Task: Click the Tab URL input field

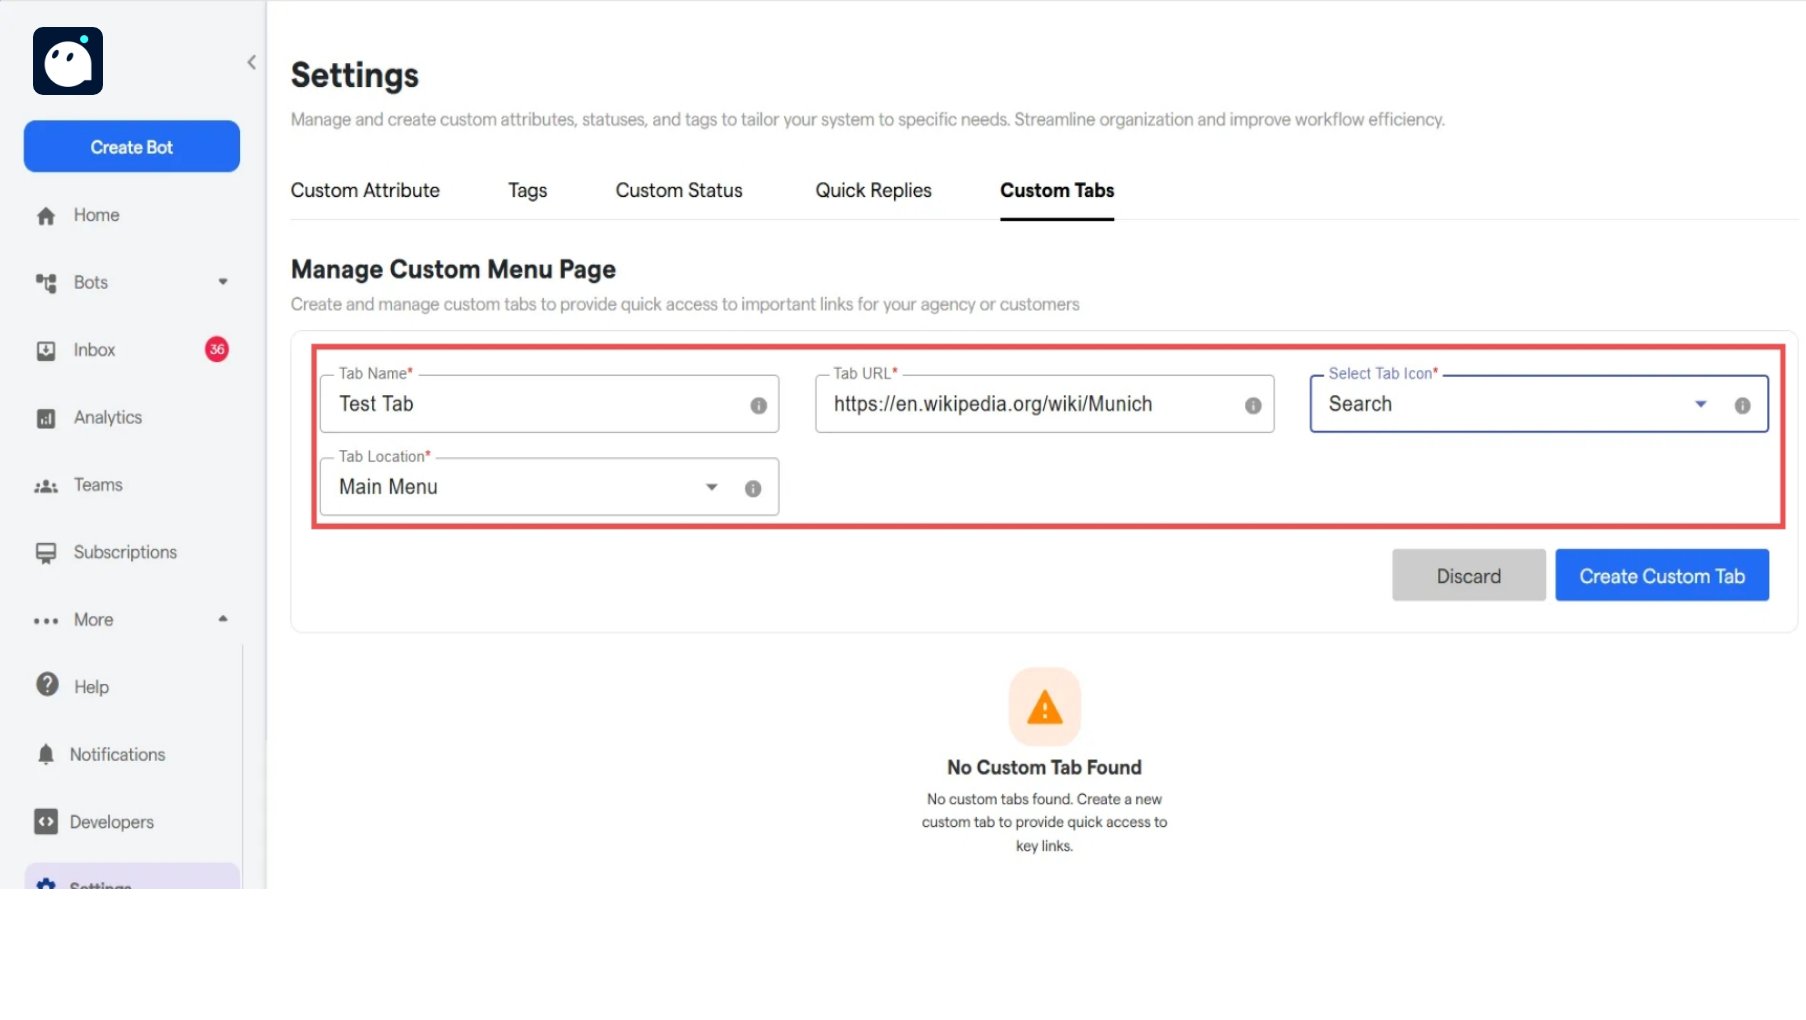Action: 1044,404
